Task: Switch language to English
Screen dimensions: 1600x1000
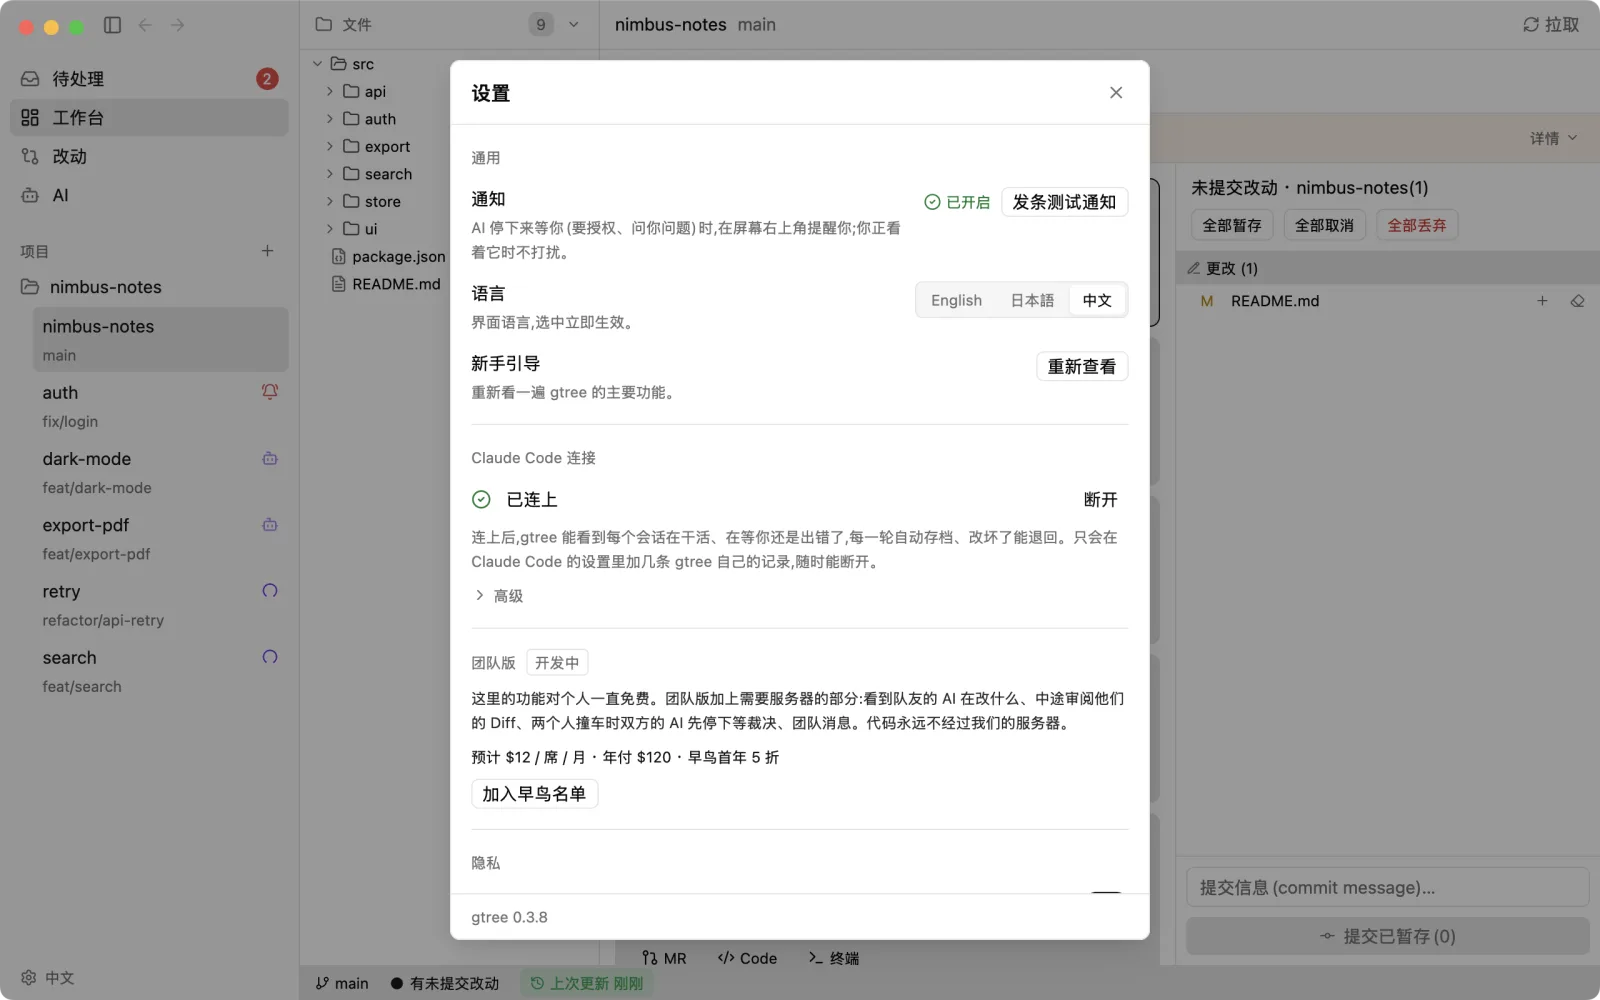Action: (x=956, y=300)
